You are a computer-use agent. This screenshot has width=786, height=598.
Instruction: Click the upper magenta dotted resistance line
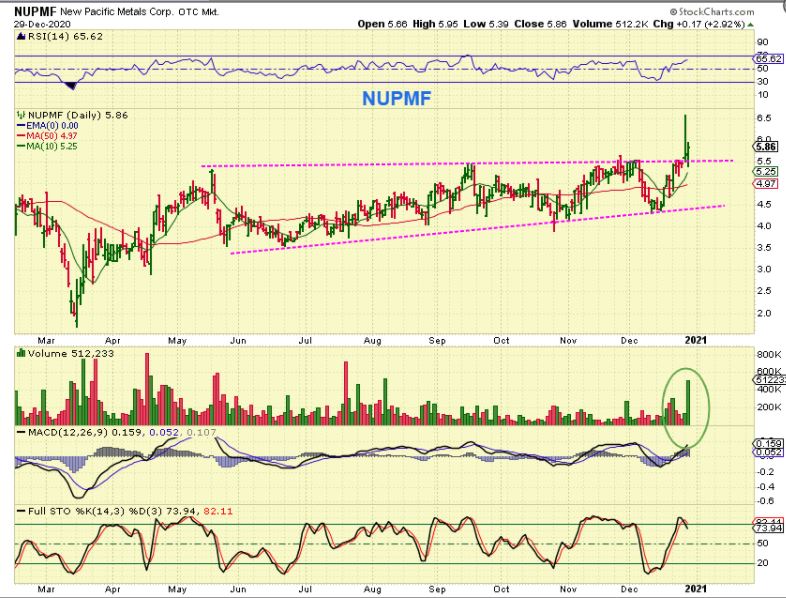400,164
